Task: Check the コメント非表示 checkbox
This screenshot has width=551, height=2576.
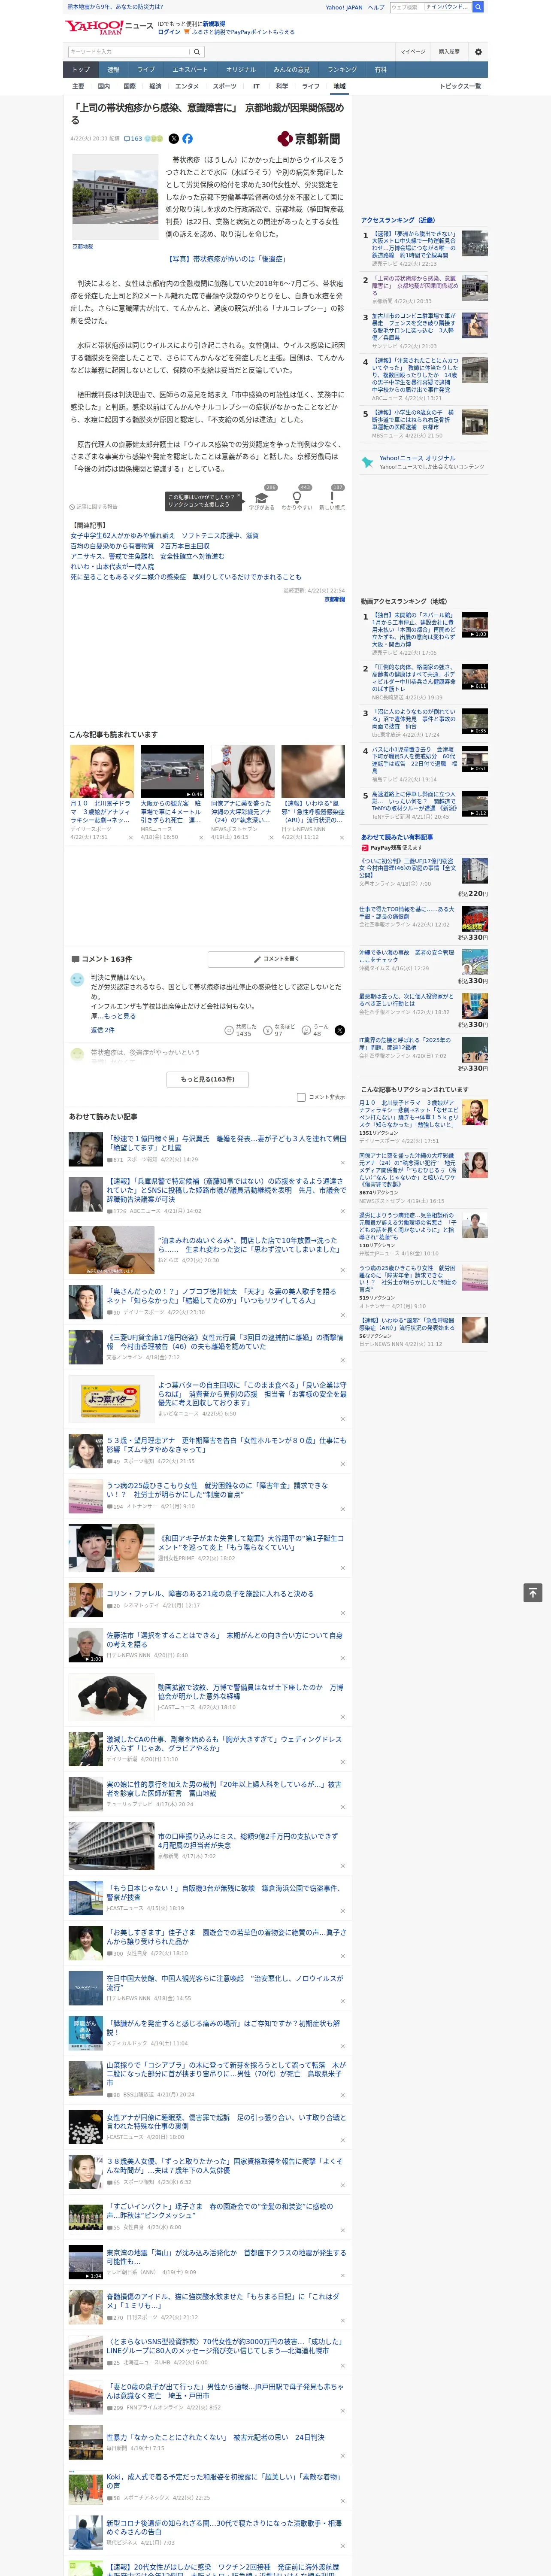Action: tap(301, 1097)
